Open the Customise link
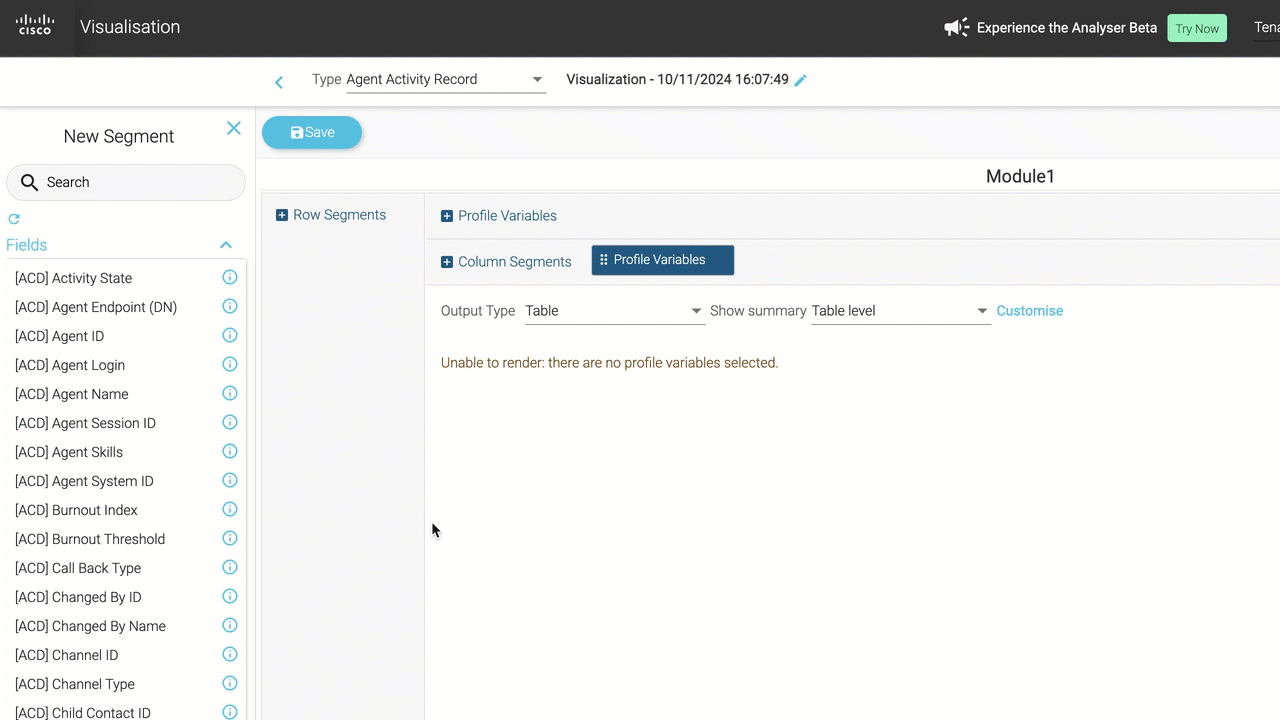This screenshot has width=1280, height=720. point(1029,311)
